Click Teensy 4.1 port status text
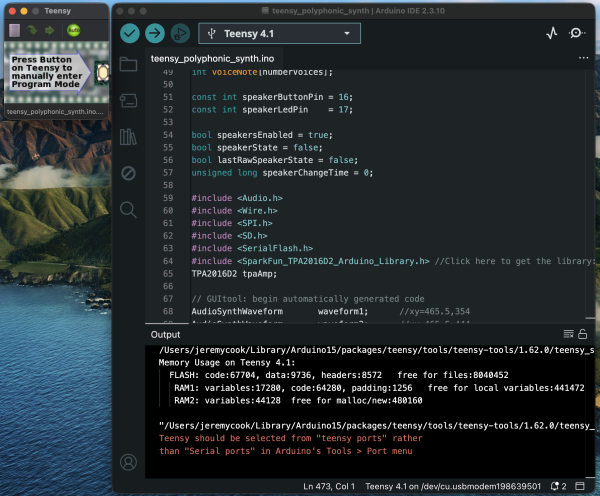This screenshot has width=600, height=496. pyautogui.click(x=453, y=486)
